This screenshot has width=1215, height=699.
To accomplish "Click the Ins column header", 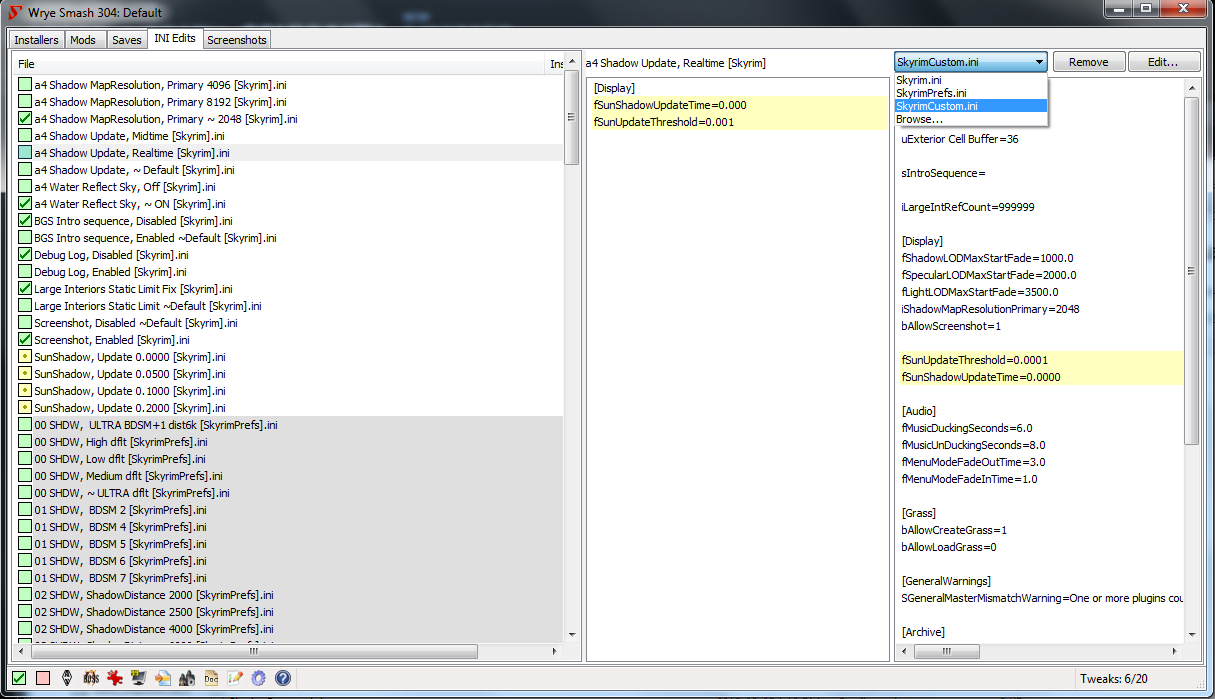I will click(x=556, y=64).
